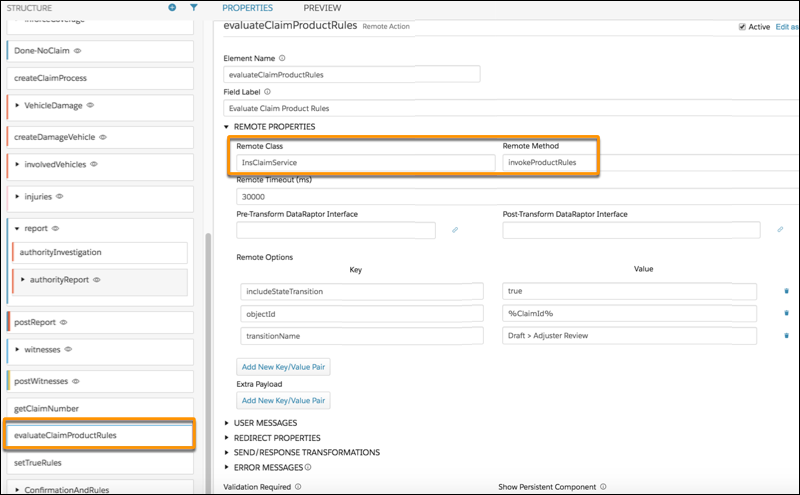Collapse the Remote Properties section
The image size is (800, 495).
tap(227, 127)
